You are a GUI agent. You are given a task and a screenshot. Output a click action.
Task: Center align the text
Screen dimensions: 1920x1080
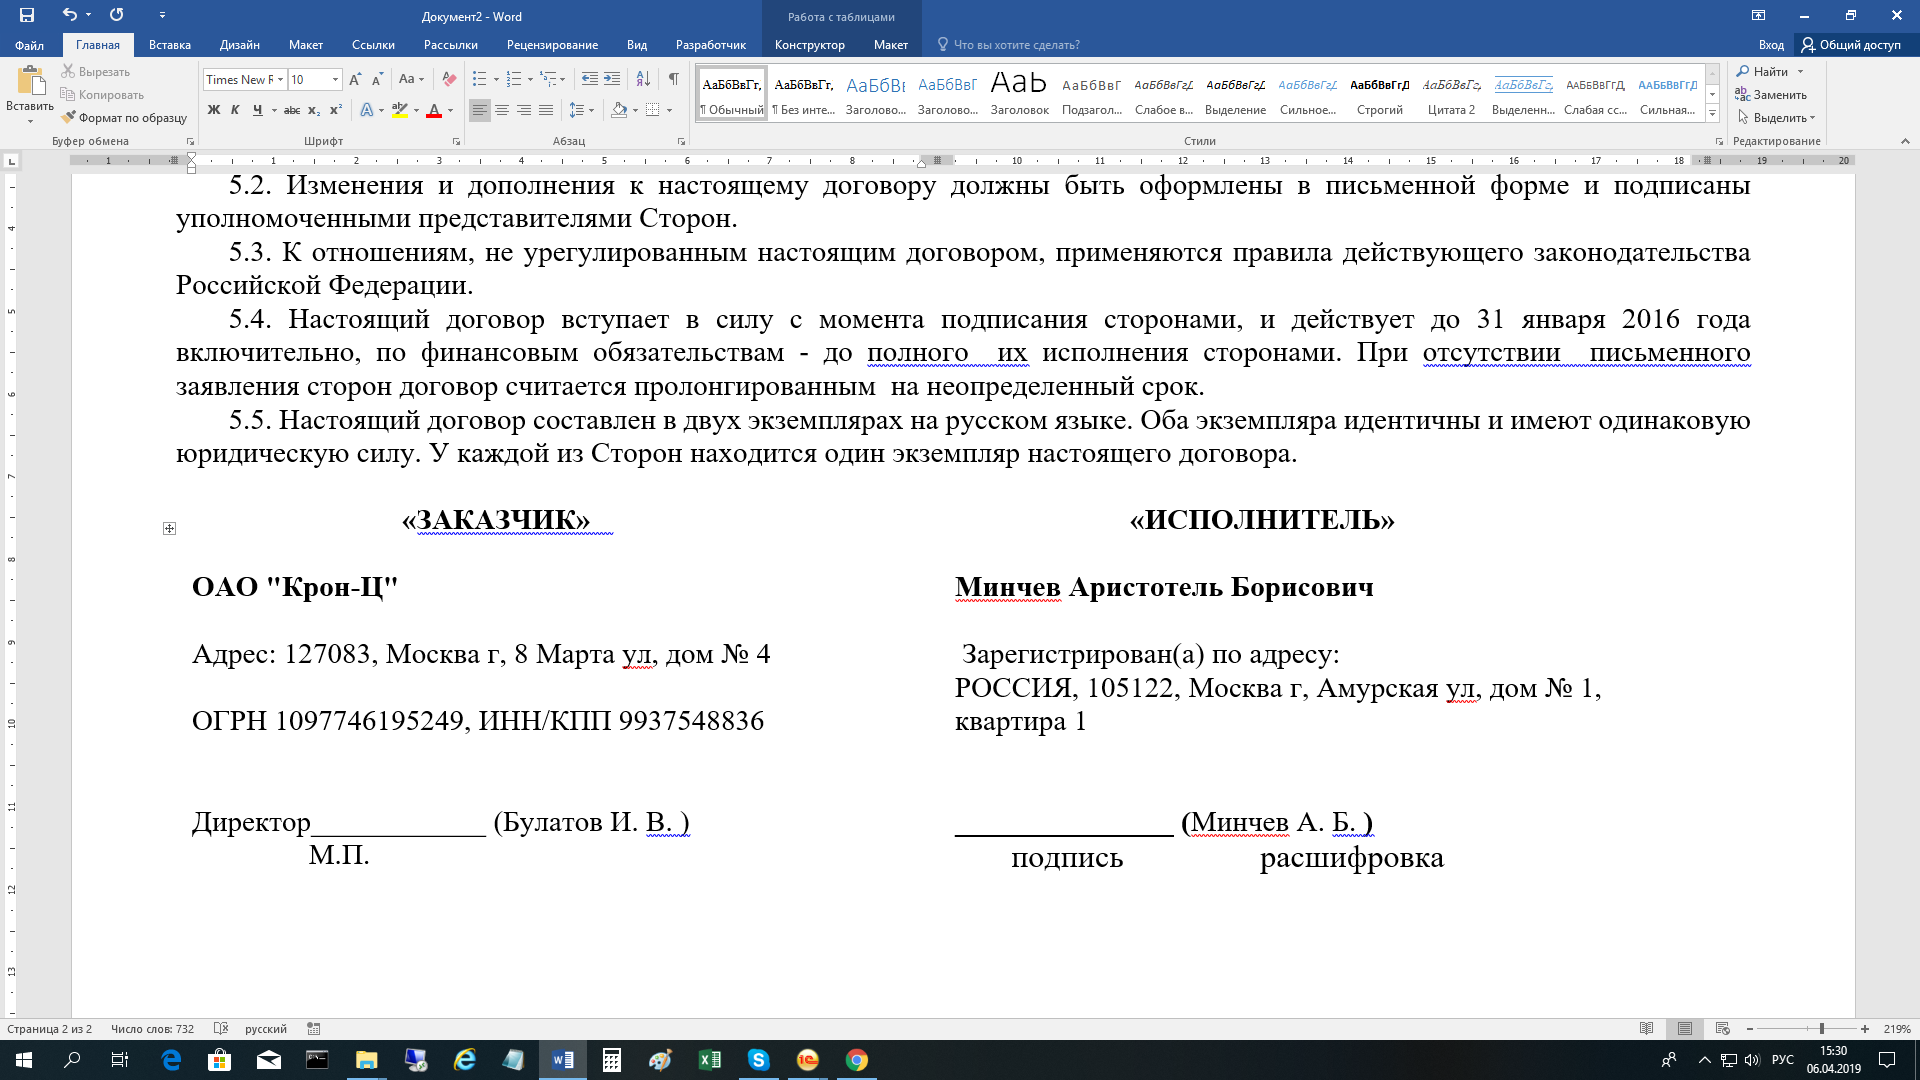pyautogui.click(x=502, y=110)
